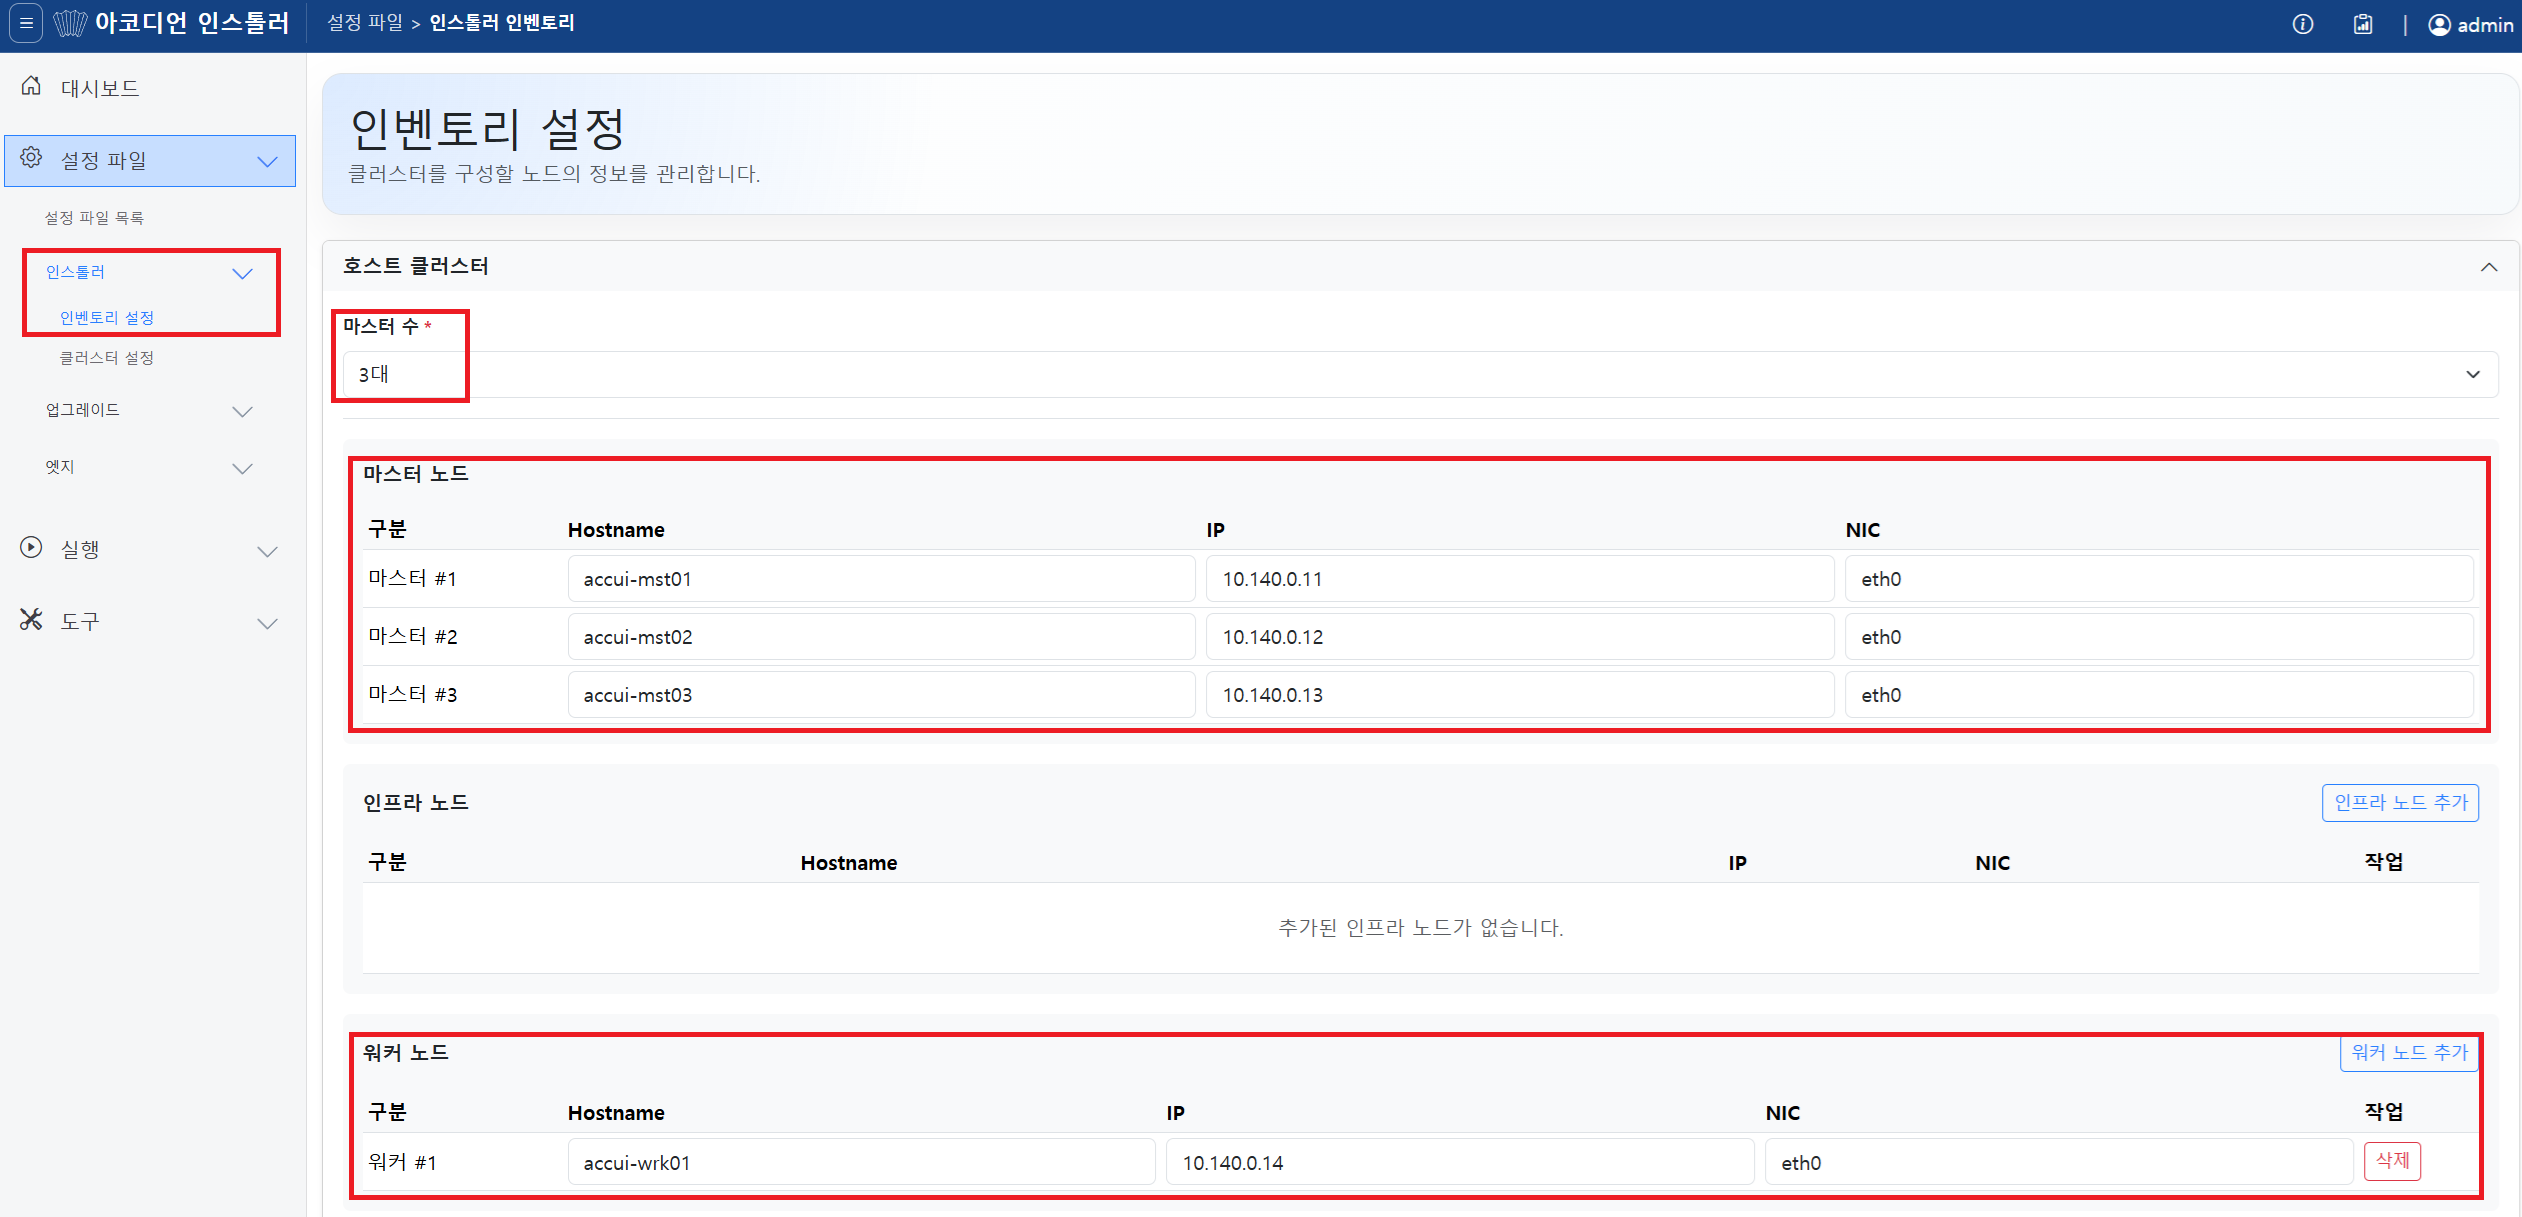Viewport: 2522px width, 1217px height.
Task: Edit 마스터 #2 NIC eth0 field
Action: pos(2159,637)
